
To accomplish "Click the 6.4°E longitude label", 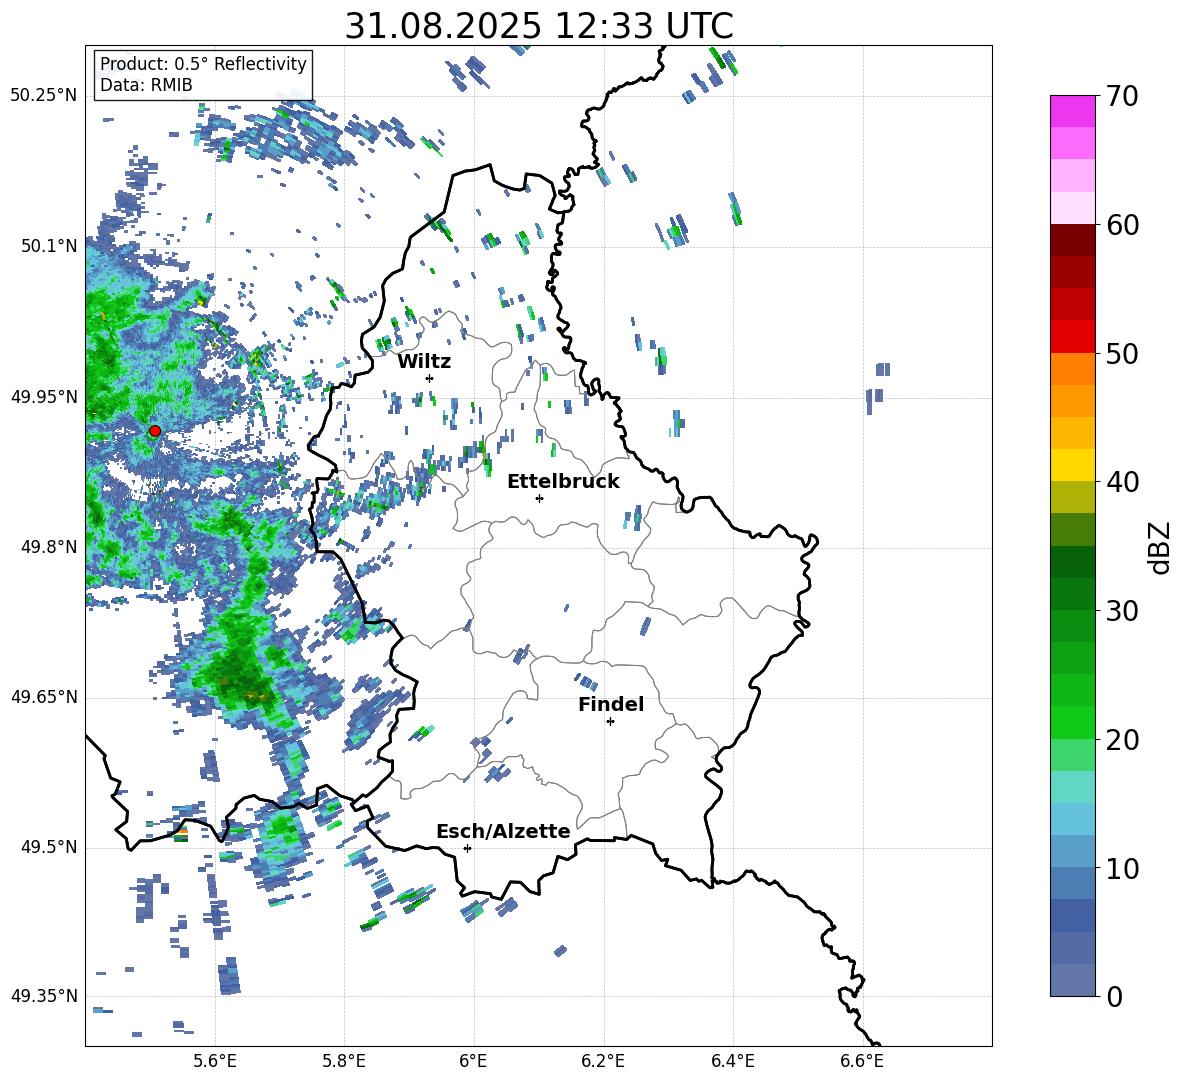I will pos(732,1061).
